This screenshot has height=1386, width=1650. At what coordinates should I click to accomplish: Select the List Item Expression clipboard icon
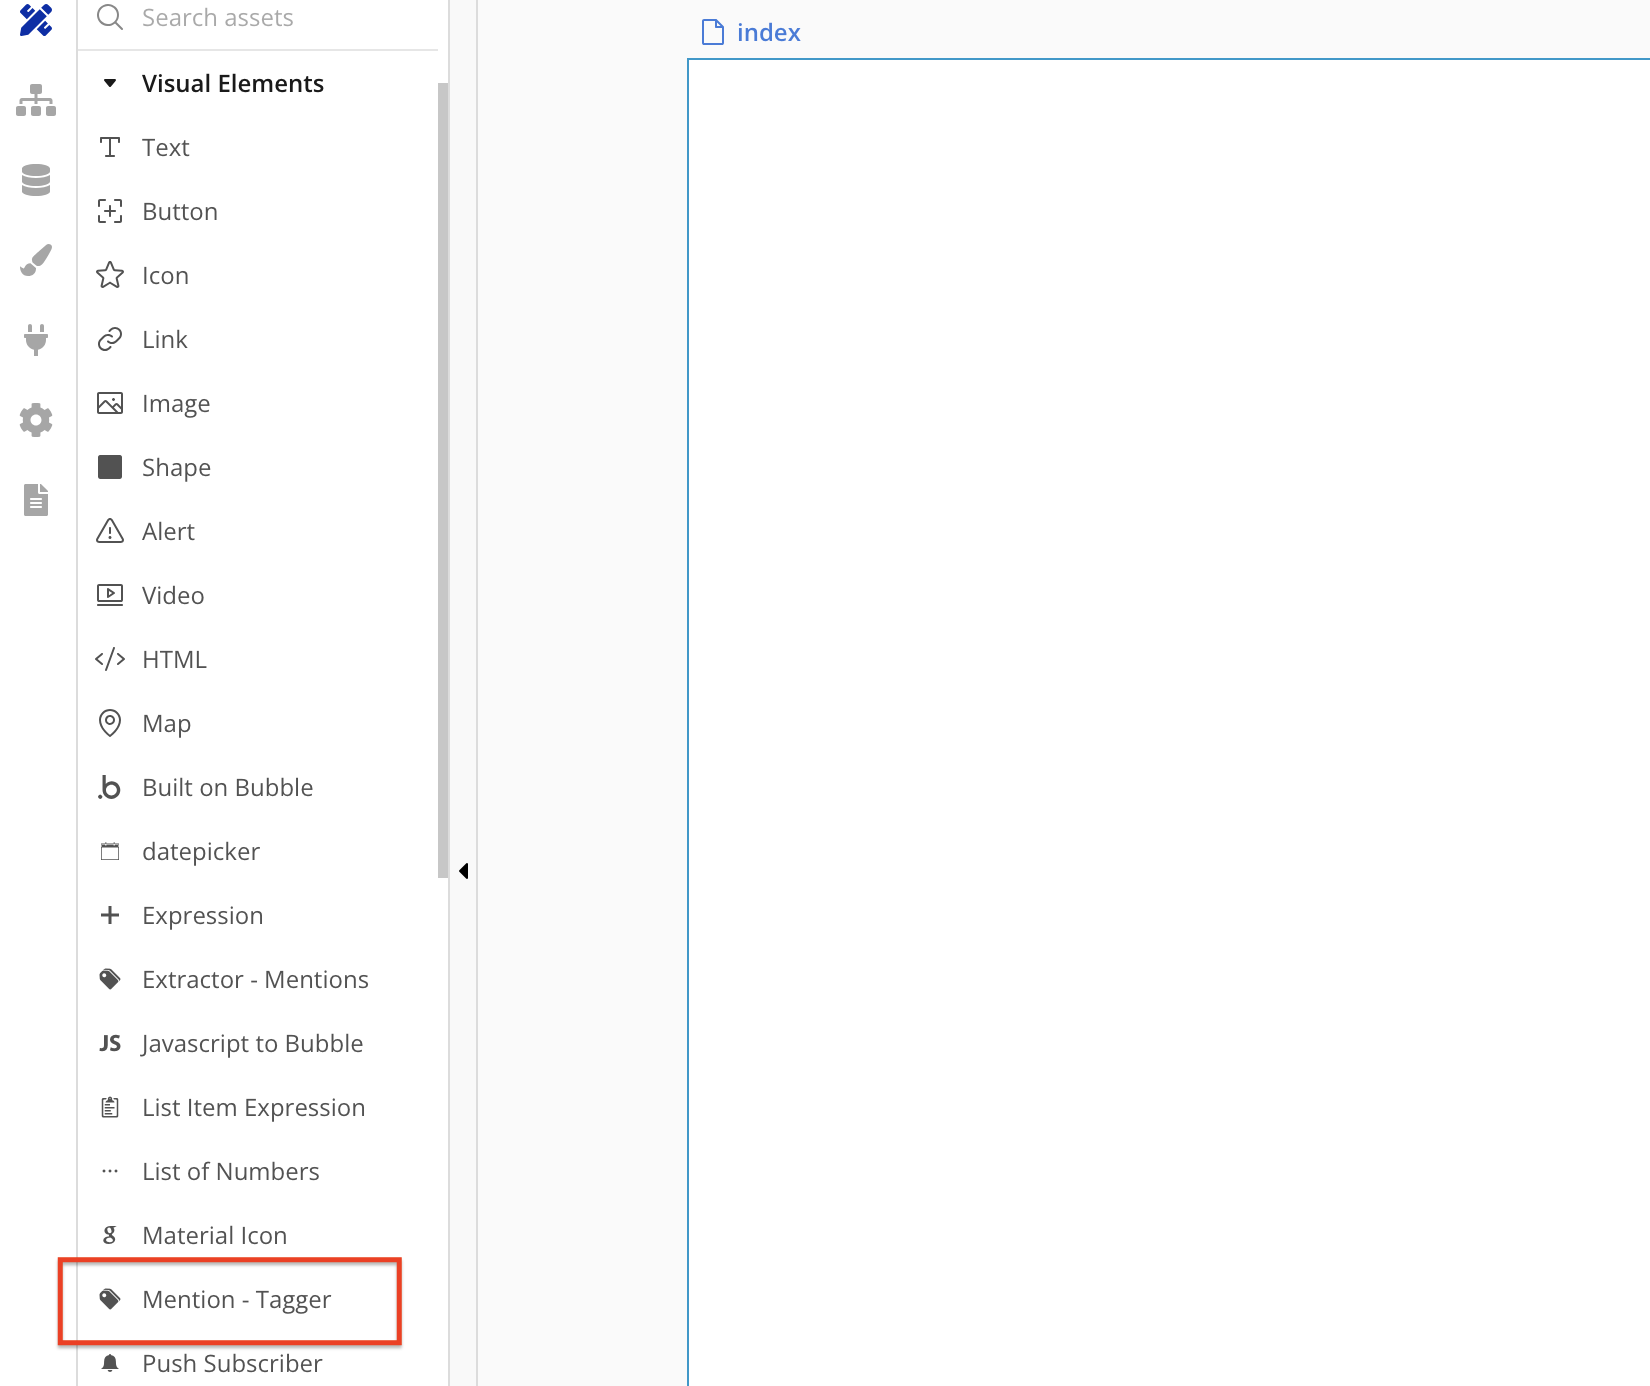[x=110, y=1107]
